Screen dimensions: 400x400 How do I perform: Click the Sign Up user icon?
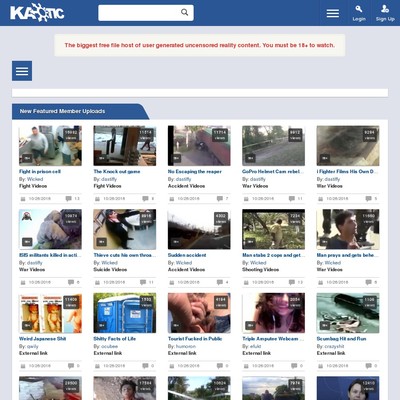(385, 9)
